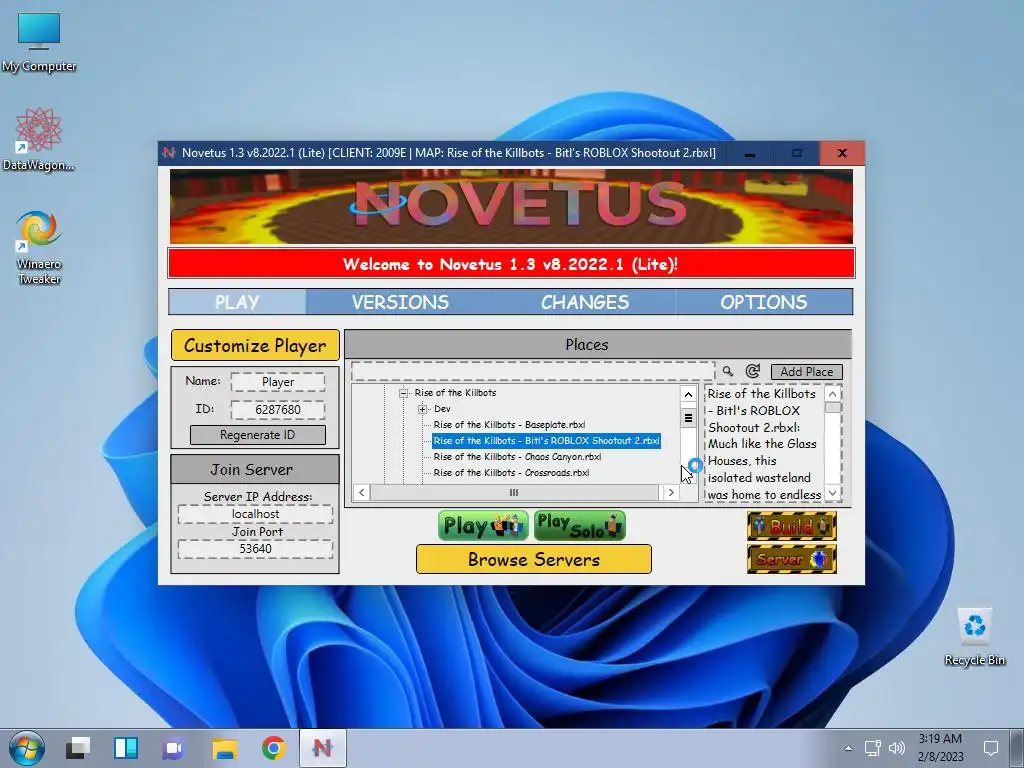The width and height of the screenshot is (1024, 768).
Task: Select Bitl's ROBLOX Shootout 2.rbxl map
Action: coord(547,441)
